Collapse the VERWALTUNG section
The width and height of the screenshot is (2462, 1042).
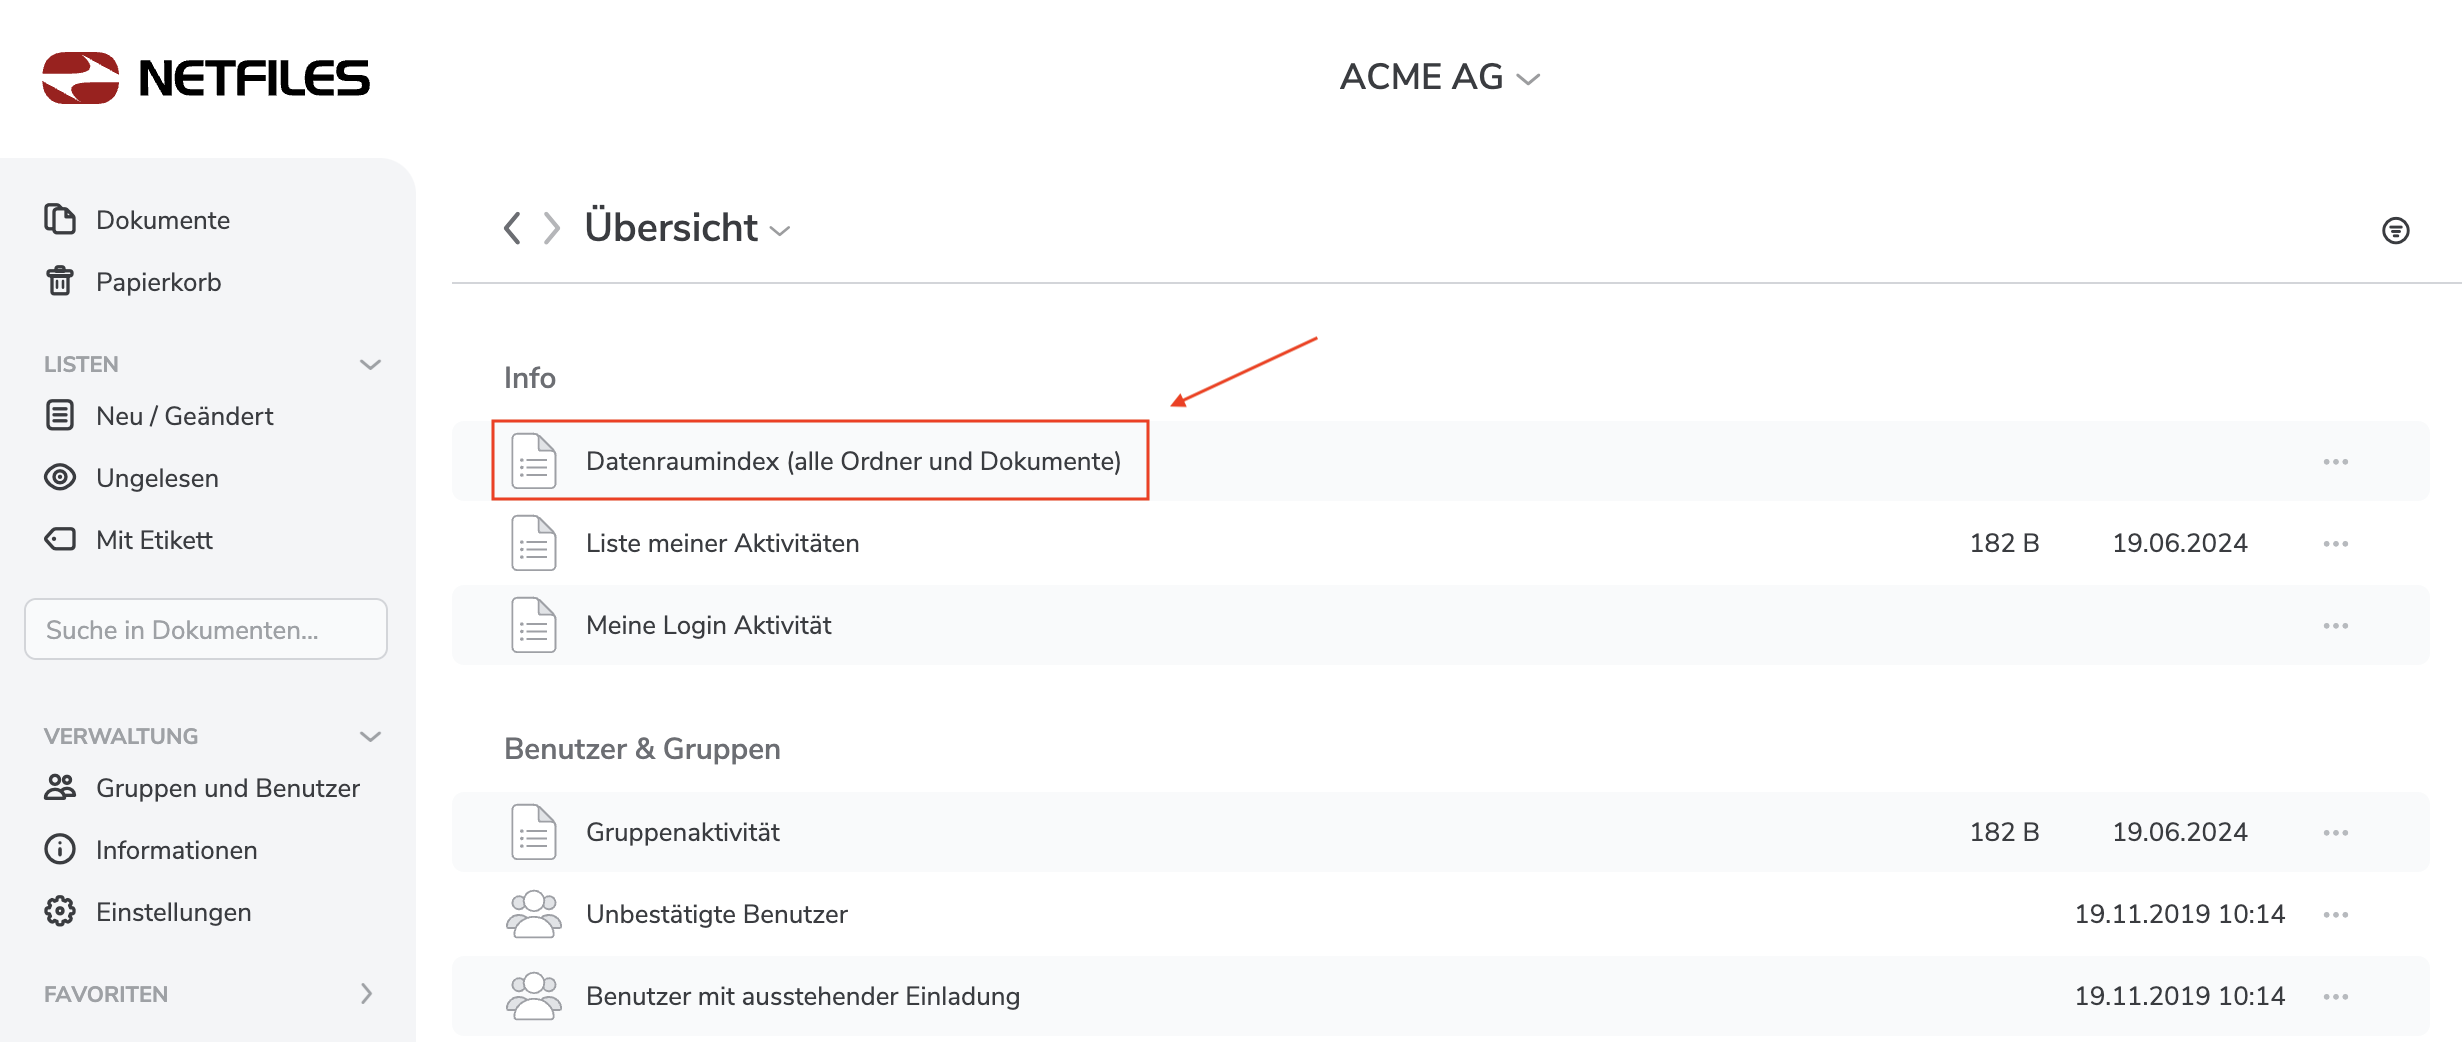370,736
